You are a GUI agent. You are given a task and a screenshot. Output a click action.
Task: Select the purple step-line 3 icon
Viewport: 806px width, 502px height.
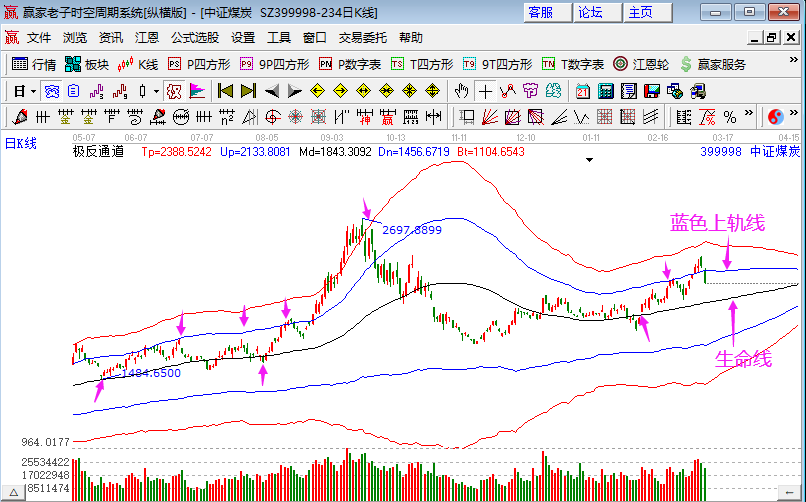click(97, 91)
